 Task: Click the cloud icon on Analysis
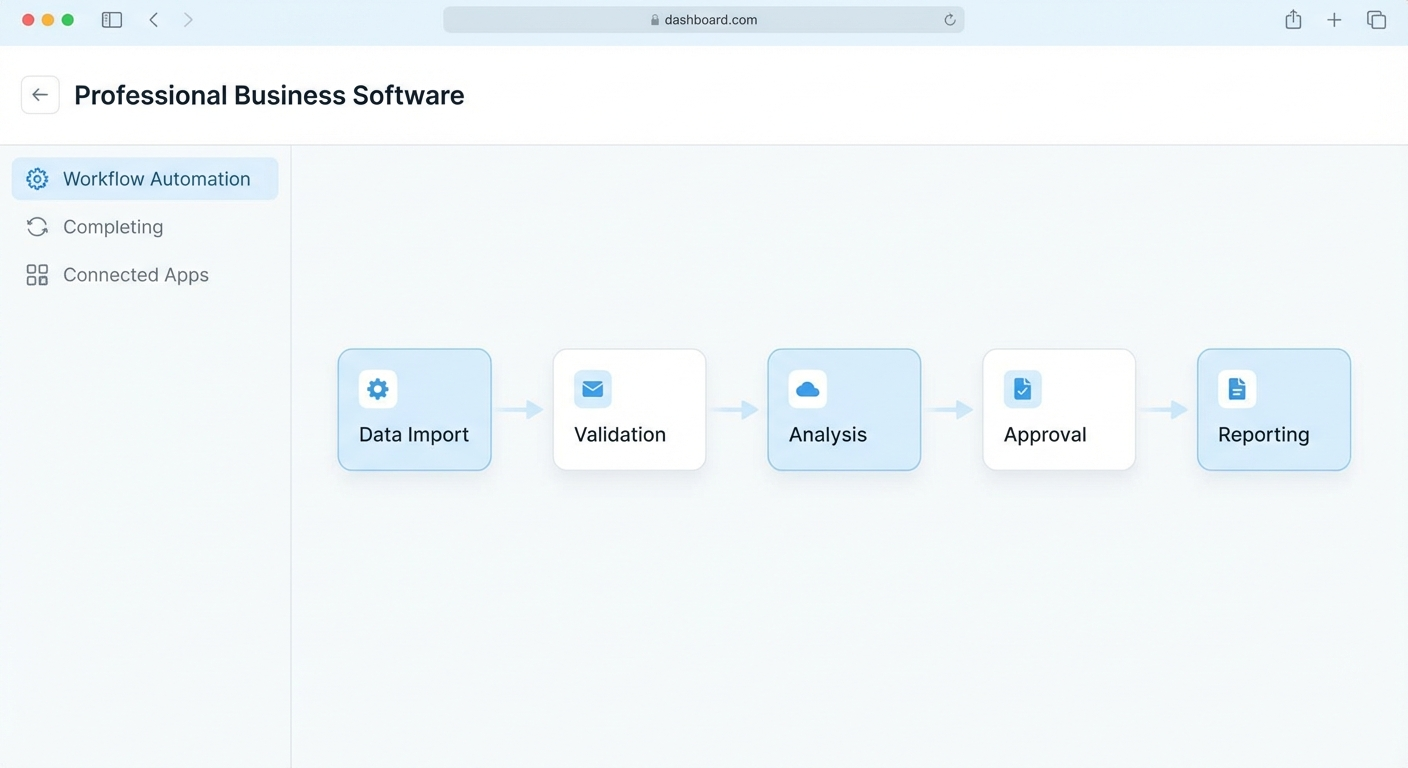click(807, 388)
